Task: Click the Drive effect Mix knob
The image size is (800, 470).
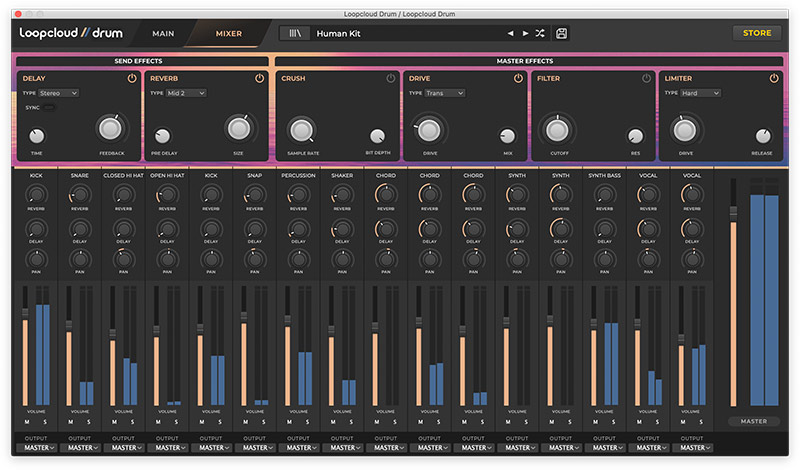Action: [x=507, y=136]
